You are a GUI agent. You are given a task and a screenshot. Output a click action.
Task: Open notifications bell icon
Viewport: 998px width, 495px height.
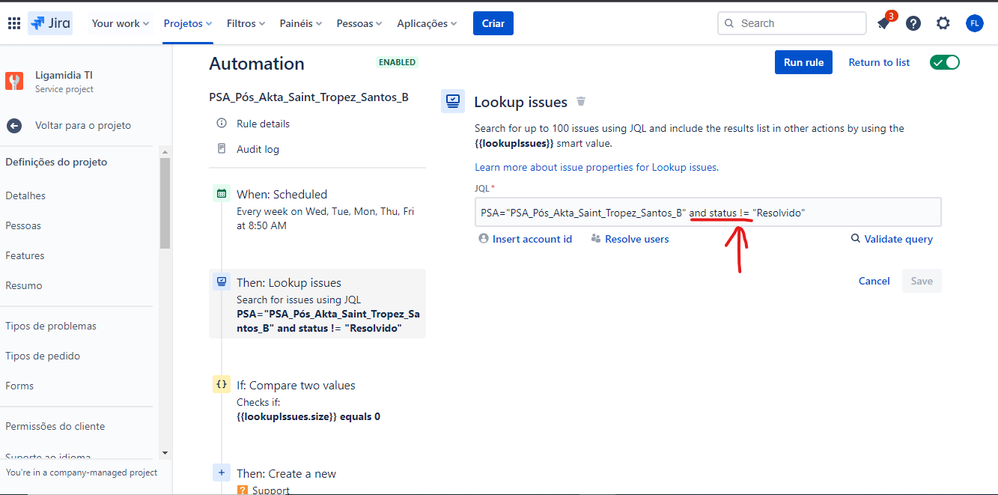coord(883,24)
